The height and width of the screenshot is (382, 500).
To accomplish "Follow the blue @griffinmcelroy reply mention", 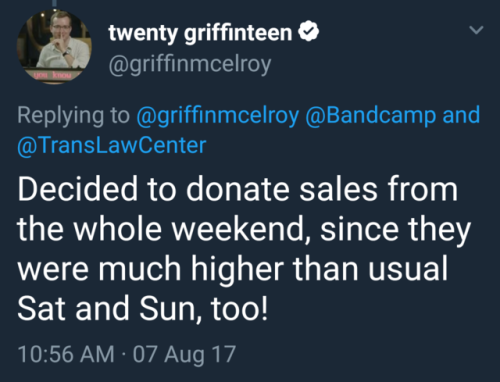I will [x=218, y=116].
